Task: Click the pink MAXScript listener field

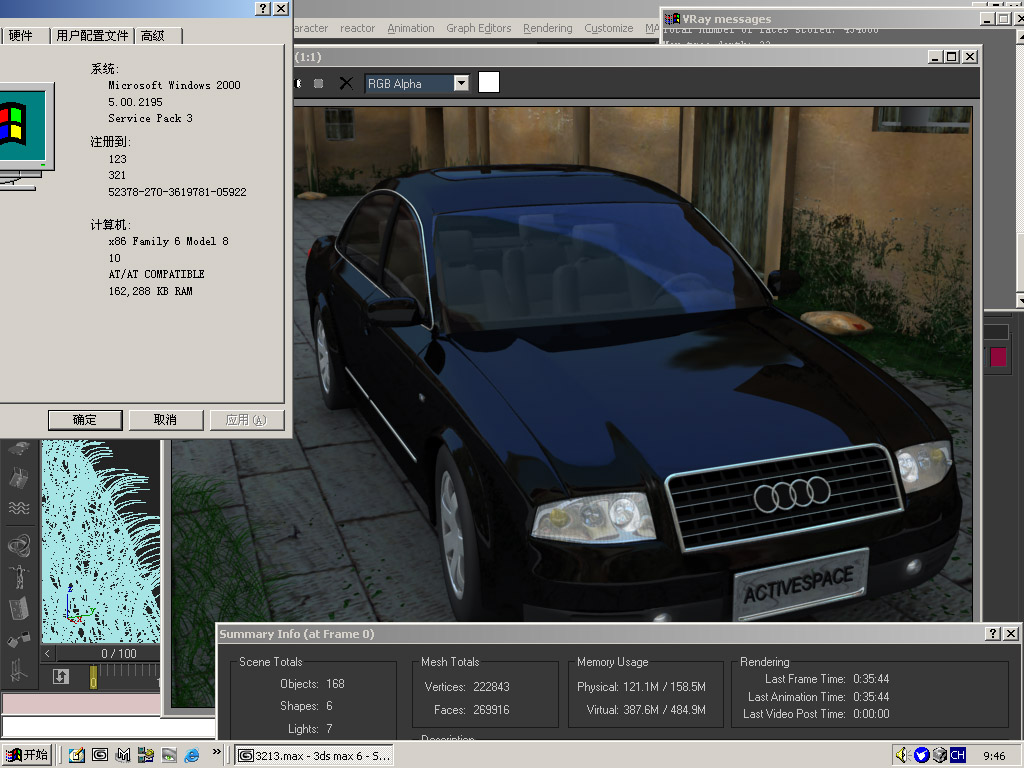Action: [81, 703]
